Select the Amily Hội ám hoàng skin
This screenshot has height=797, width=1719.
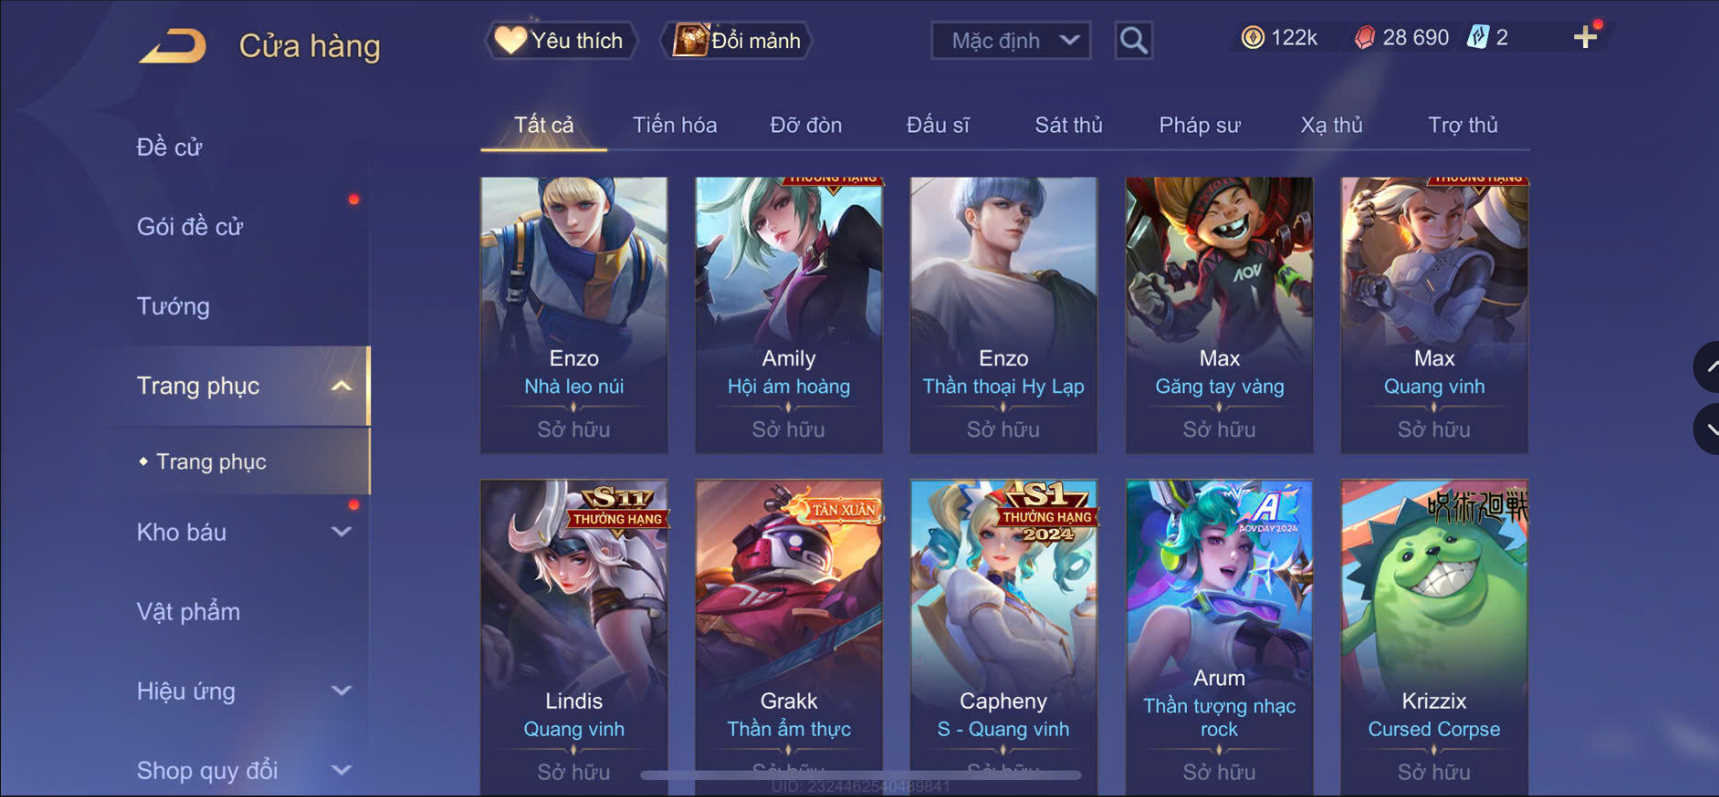[x=789, y=315]
